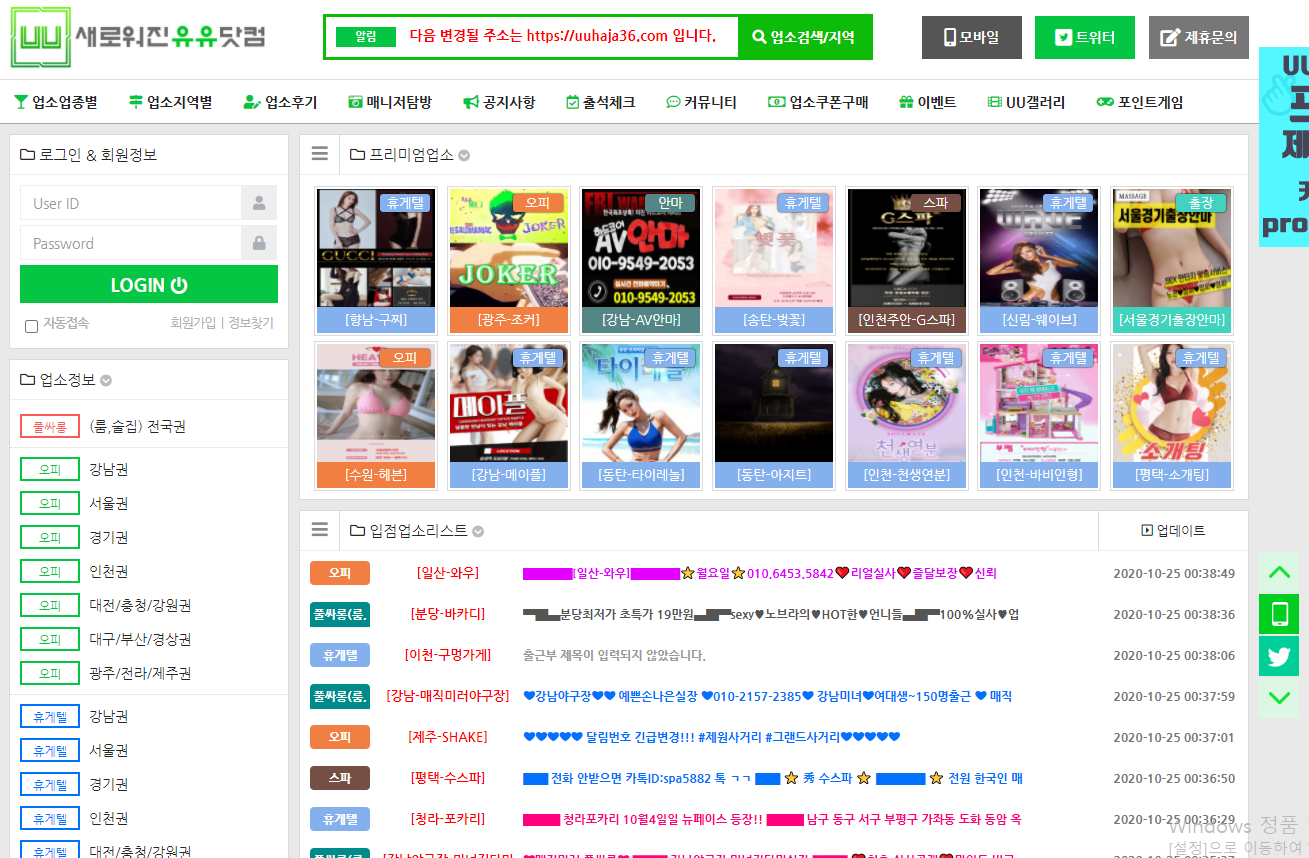The height and width of the screenshot is (858, 1309).
Task: Expand the 프리미엄업소 dropdown arrow
Action: 465,156
